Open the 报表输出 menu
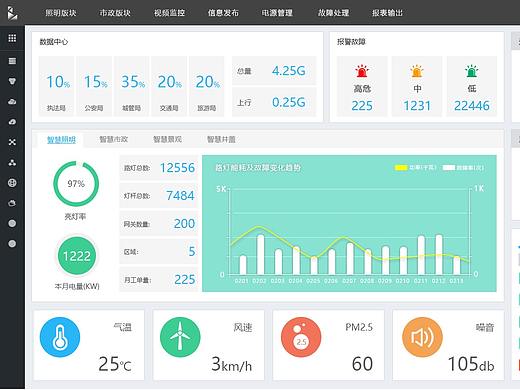Viewport: 520px width, 390px height. tap(387, 13)
